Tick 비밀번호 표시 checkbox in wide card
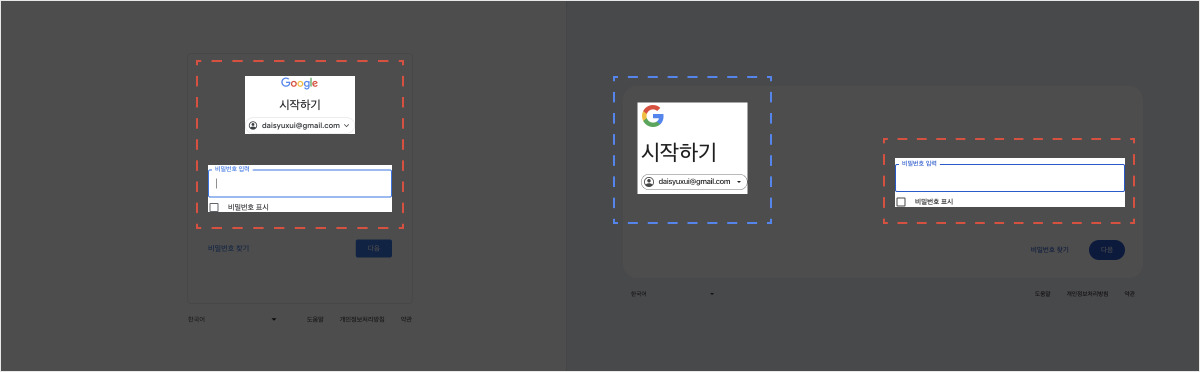1200x372 pixels. [x=901, y=202]
